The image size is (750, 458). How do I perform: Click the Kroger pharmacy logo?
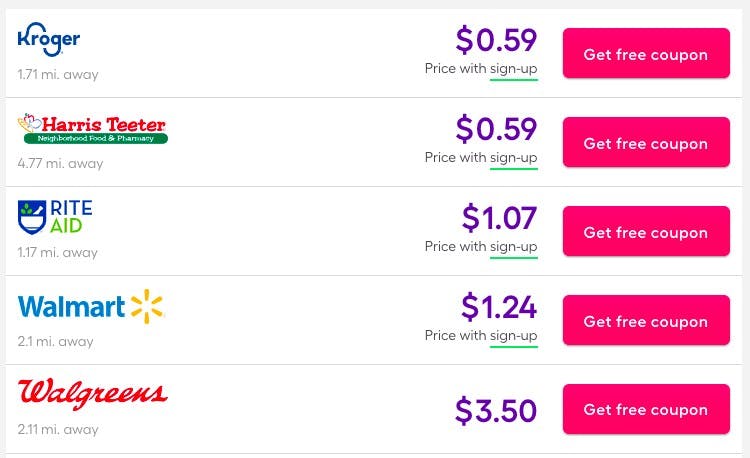[x=48, y=39]
